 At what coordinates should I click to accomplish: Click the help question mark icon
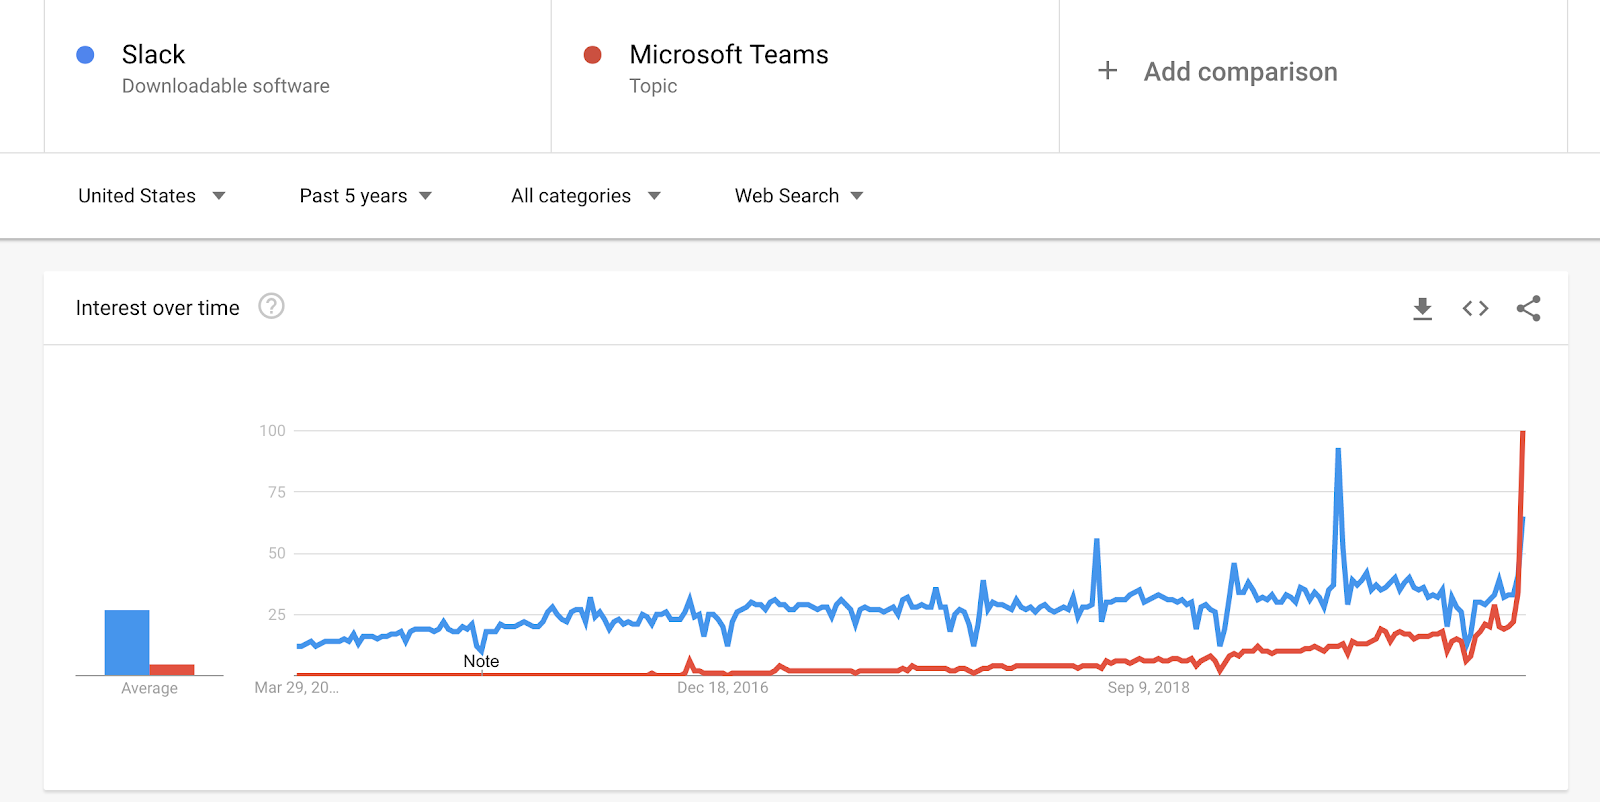(271, 306)
